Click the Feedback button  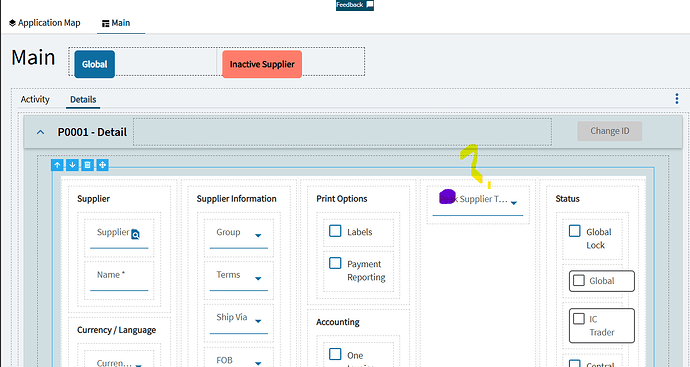click(x=355, y=5)
